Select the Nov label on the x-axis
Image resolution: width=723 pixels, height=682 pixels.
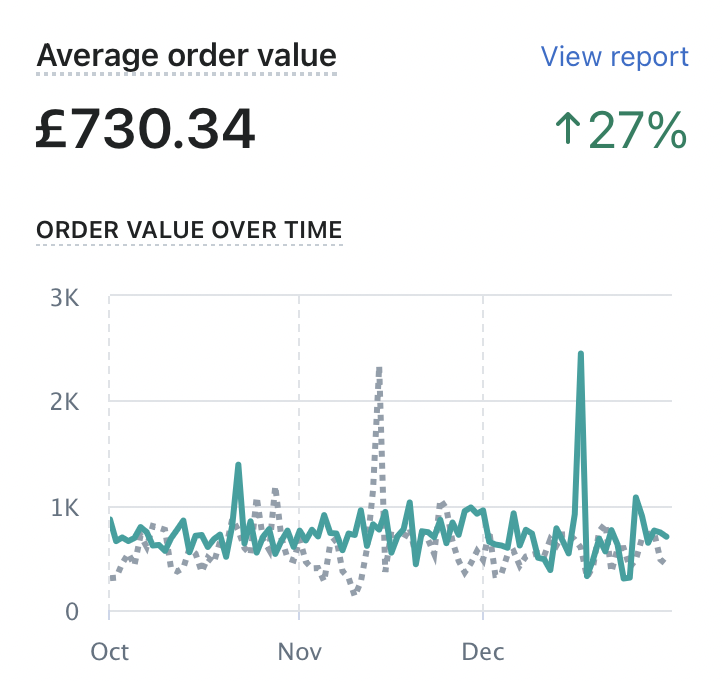299,652
